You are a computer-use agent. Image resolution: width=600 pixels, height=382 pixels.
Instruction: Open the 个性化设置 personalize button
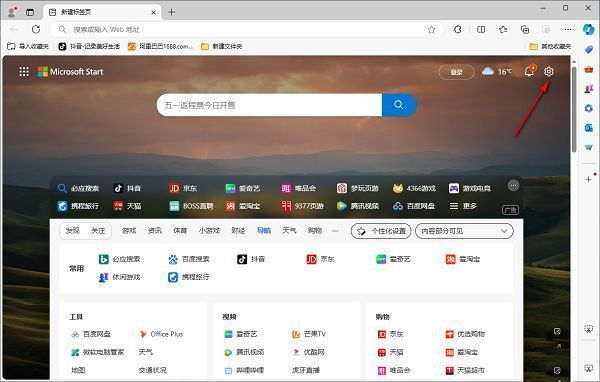point(381,231)
